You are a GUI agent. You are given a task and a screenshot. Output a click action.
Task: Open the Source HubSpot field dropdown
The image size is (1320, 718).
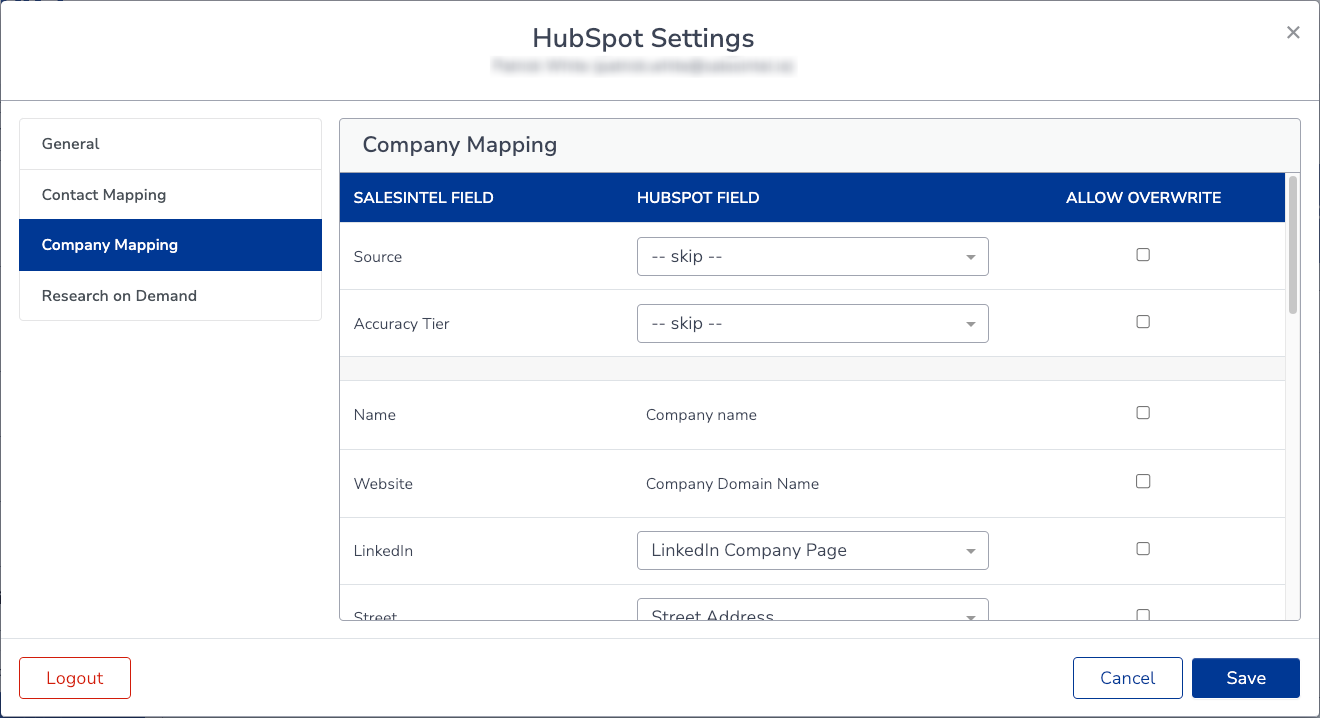click(812, 256)
